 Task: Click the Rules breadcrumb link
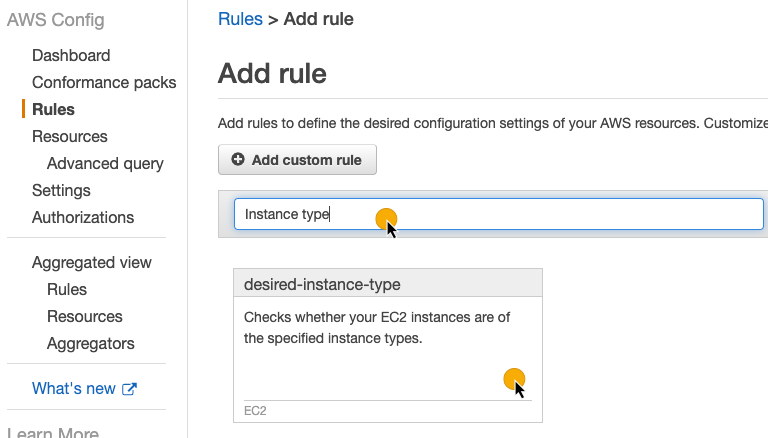240,19
